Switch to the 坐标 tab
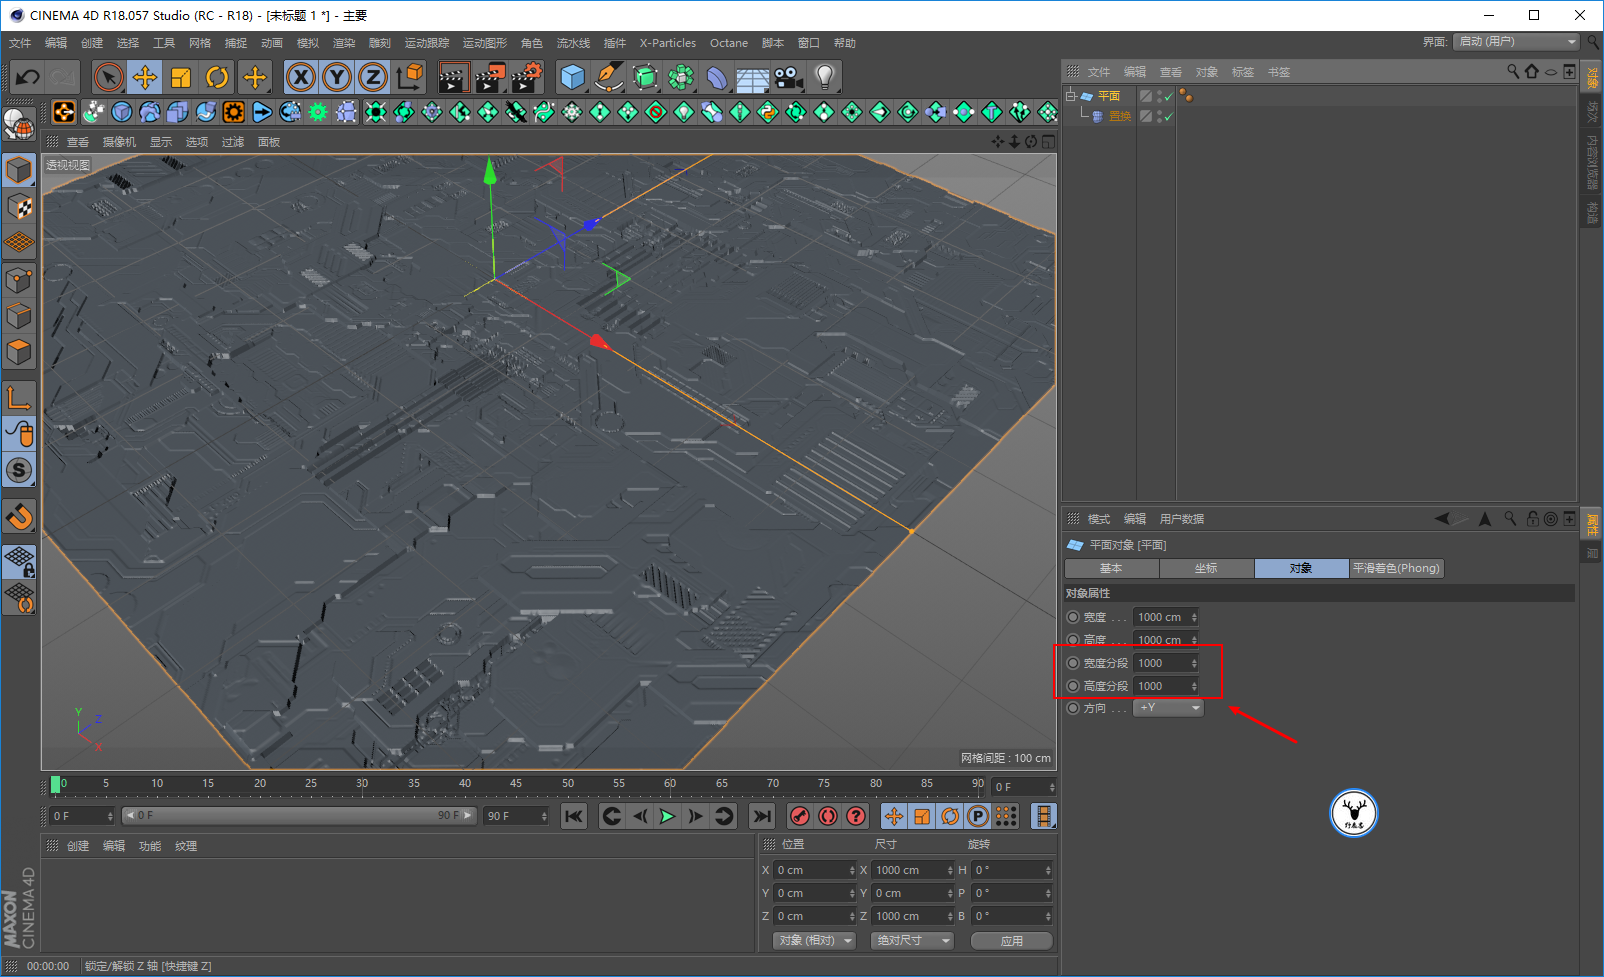 (x=1206, y=568)
